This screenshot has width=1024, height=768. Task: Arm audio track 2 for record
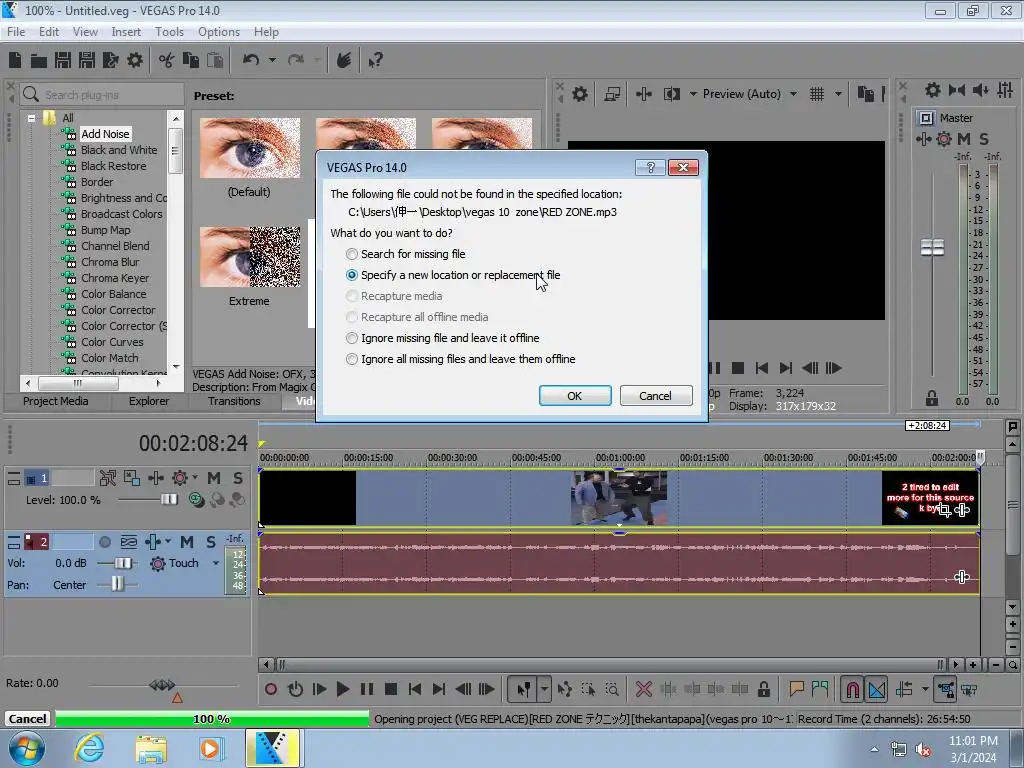pos(104,542)
